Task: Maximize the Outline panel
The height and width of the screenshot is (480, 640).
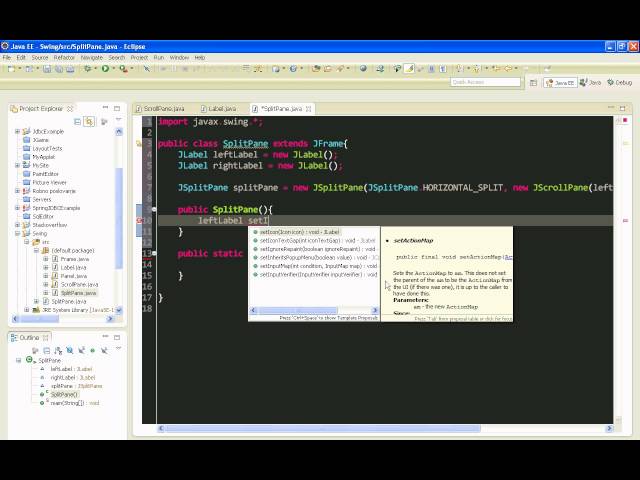Action: pyautogui.click(x=117, y=337)
